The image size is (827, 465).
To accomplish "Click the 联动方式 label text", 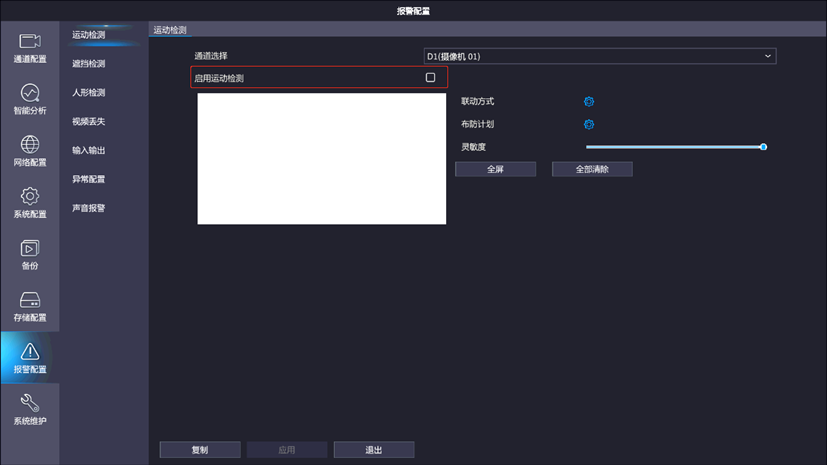I will tap(477, 101).
